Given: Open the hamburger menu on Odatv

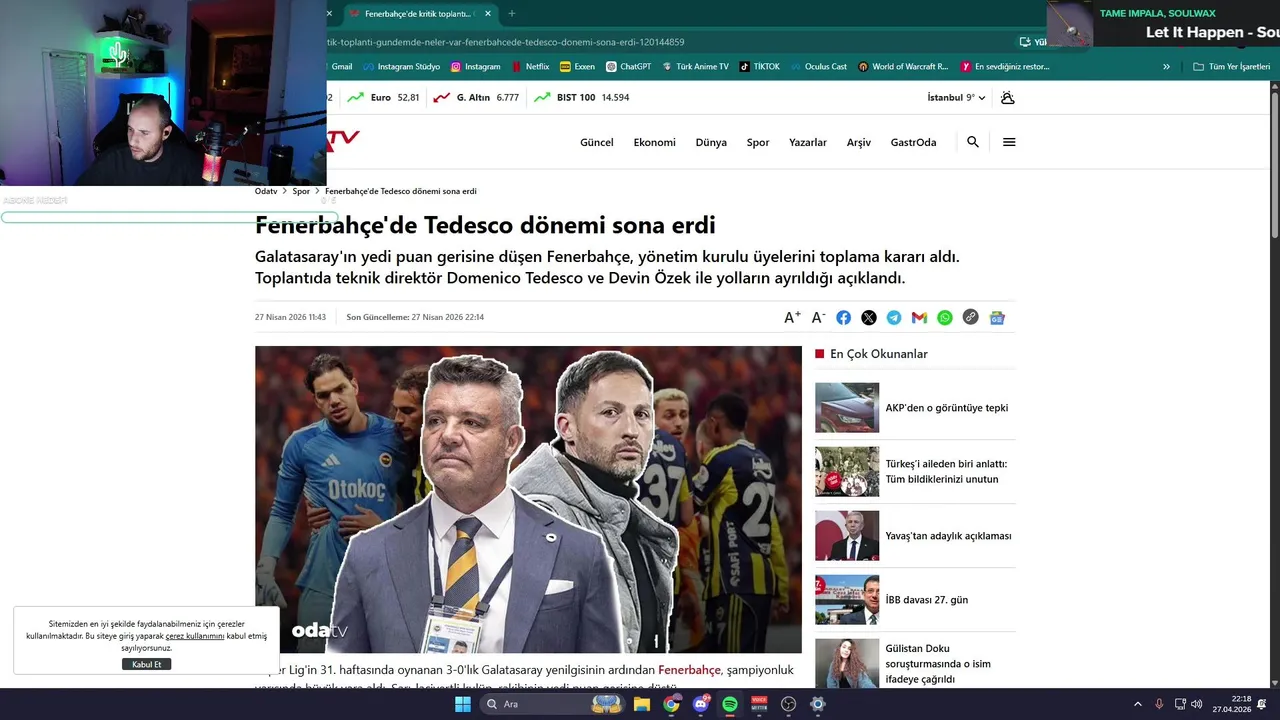Looking at the screenshot, I should [1009, 142].
